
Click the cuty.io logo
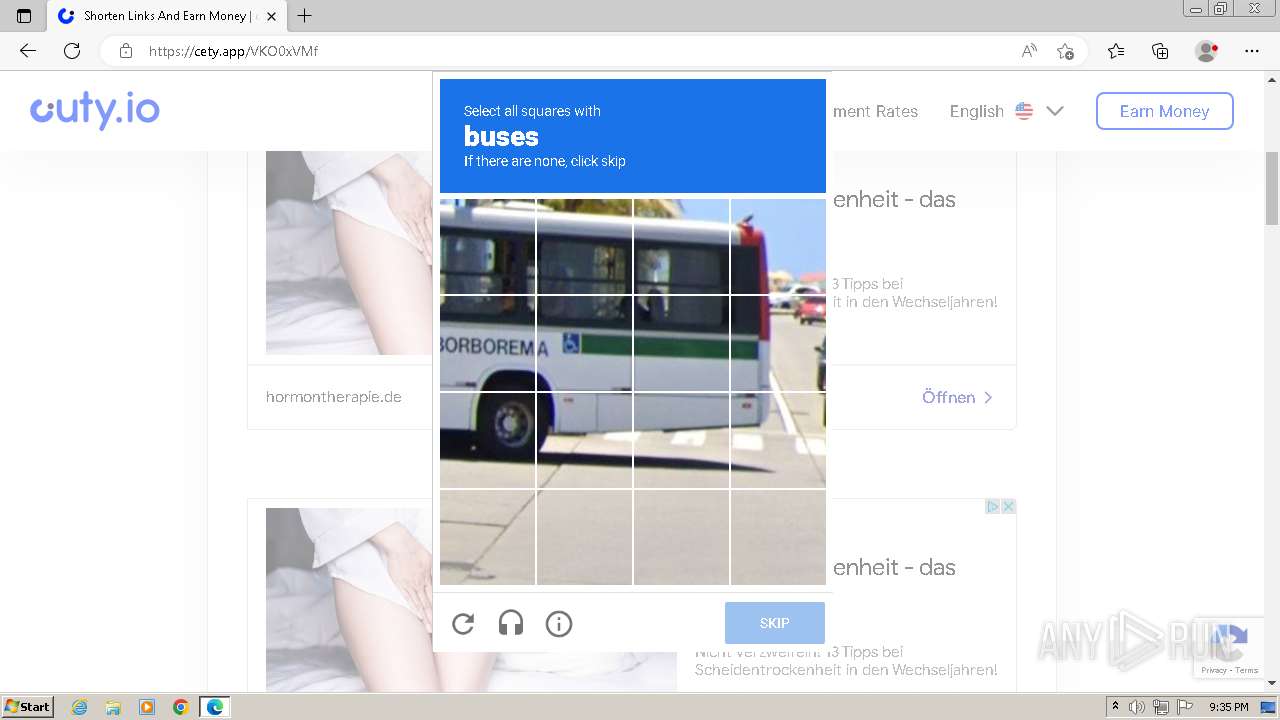coord(95,110)
